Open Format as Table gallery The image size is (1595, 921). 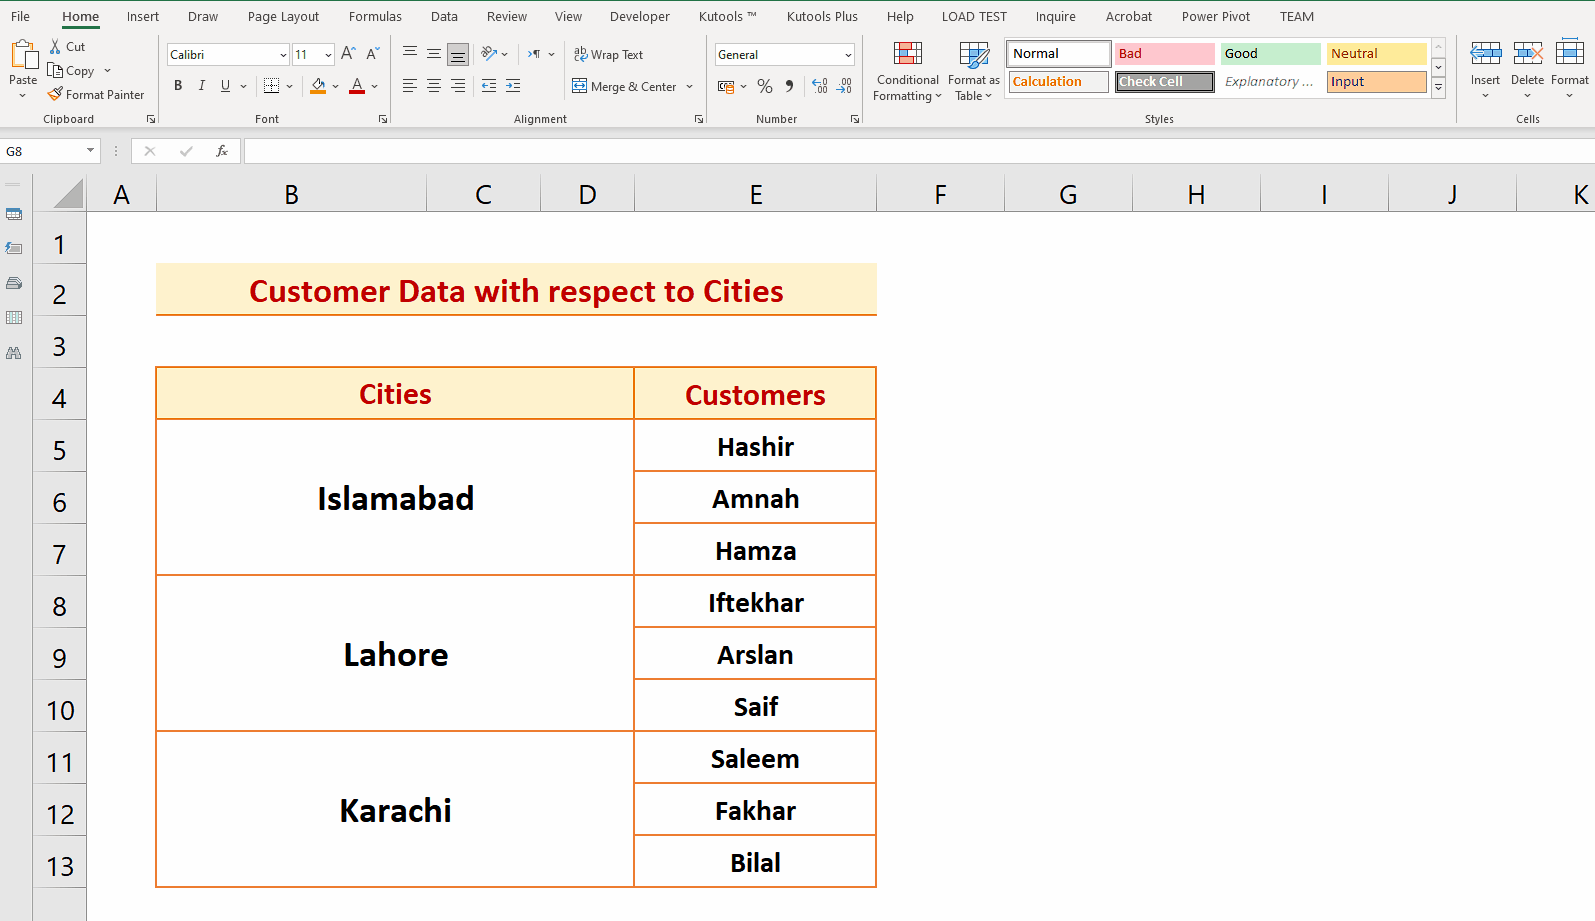click(x=973, y=71)
